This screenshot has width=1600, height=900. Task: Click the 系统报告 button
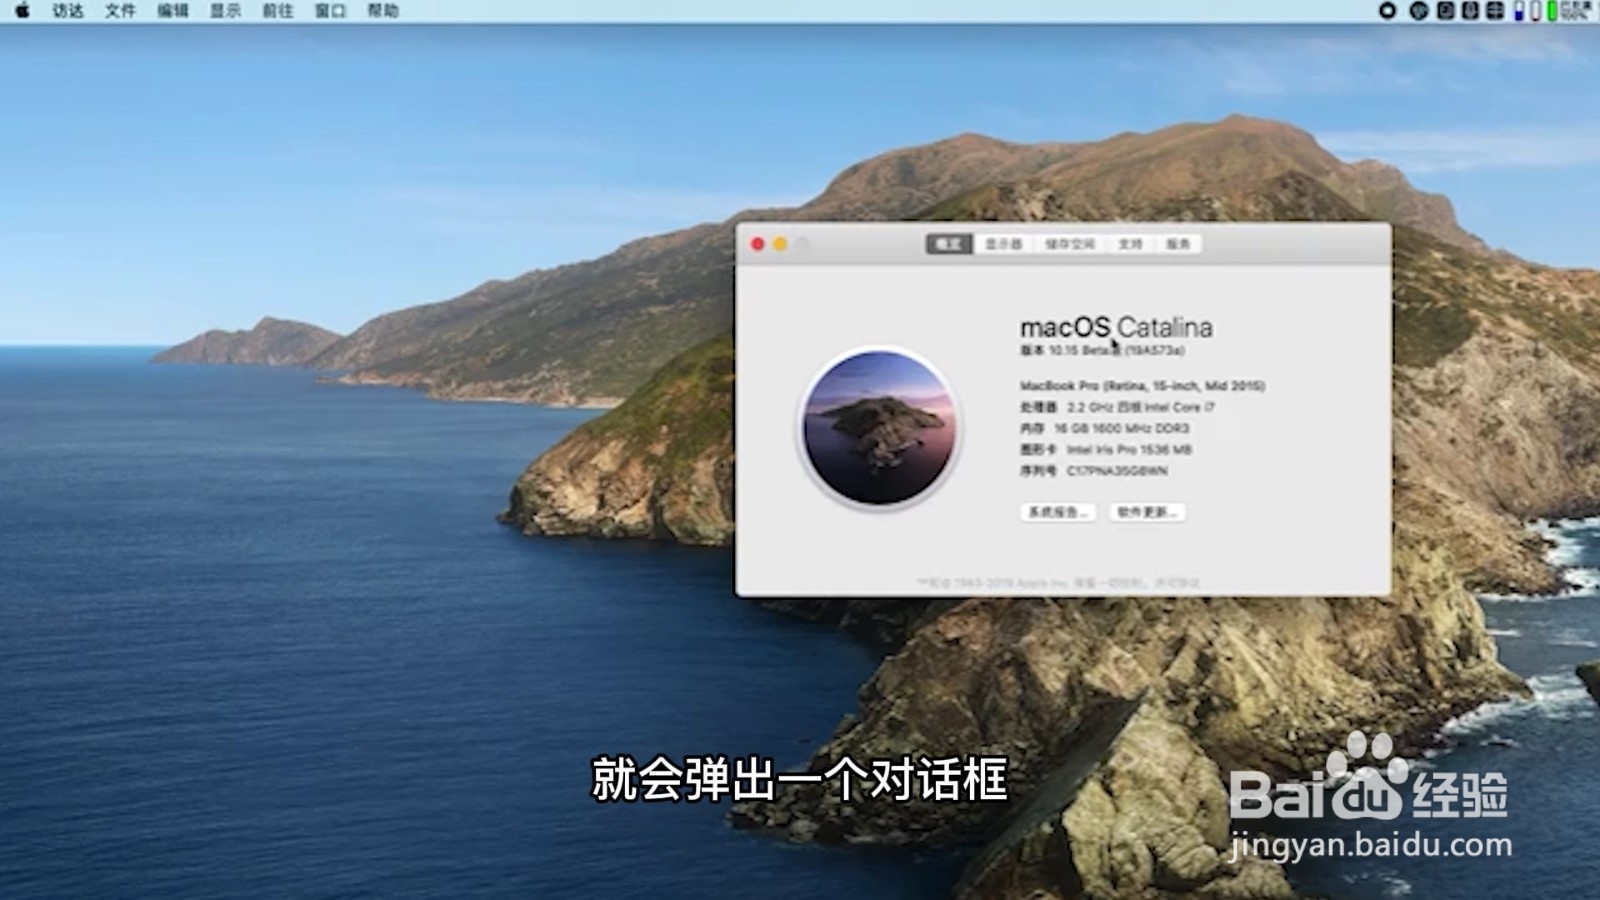click(x=1058, y=512)
